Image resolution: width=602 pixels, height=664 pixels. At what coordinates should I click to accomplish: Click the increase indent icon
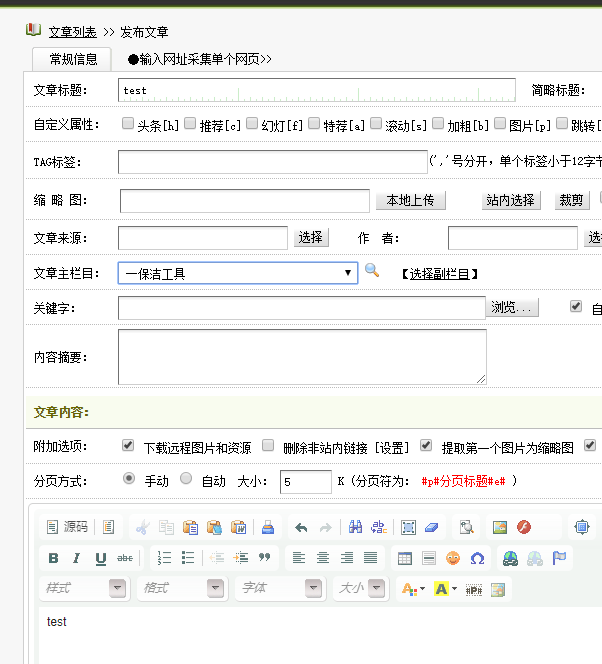[x=241, y=558]
